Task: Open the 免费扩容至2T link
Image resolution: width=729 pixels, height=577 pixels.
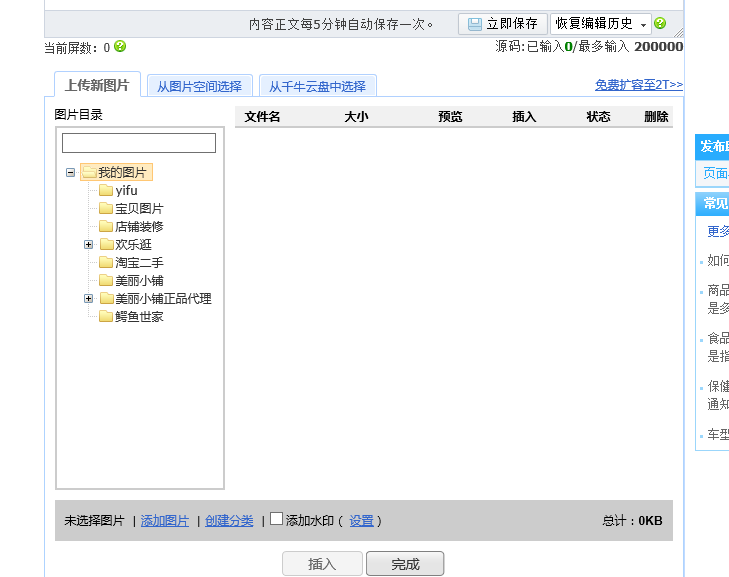Action: [x=638, y=85]
